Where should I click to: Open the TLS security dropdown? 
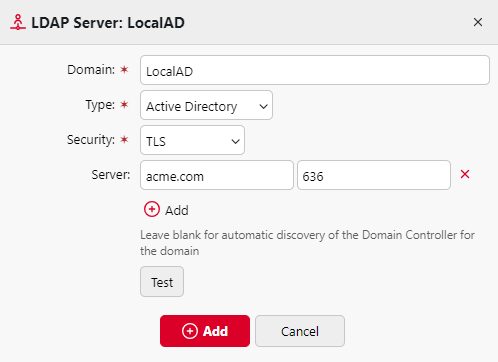[192, 140]
